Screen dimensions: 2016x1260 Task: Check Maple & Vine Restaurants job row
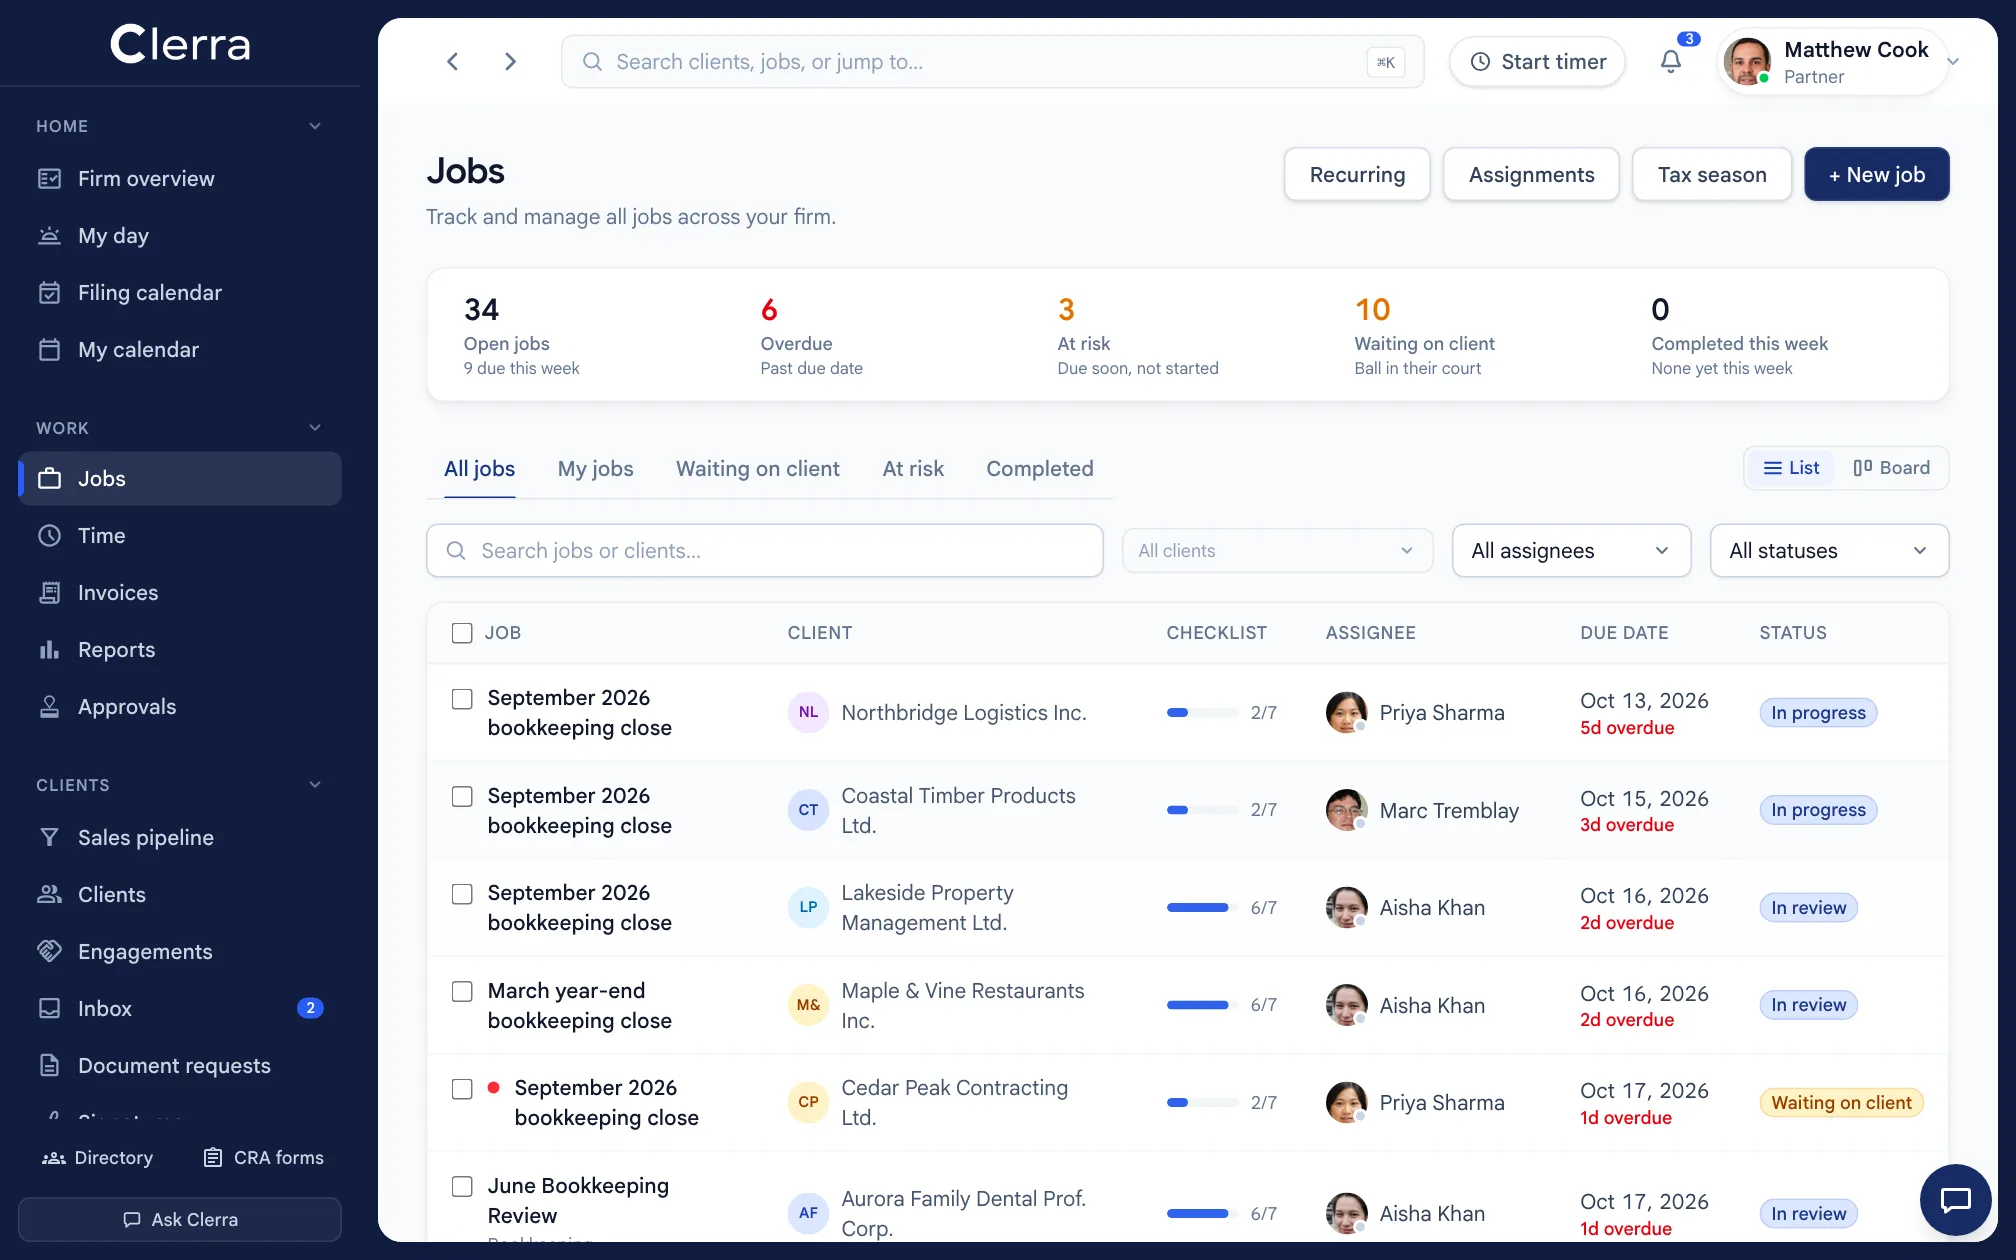462,992
